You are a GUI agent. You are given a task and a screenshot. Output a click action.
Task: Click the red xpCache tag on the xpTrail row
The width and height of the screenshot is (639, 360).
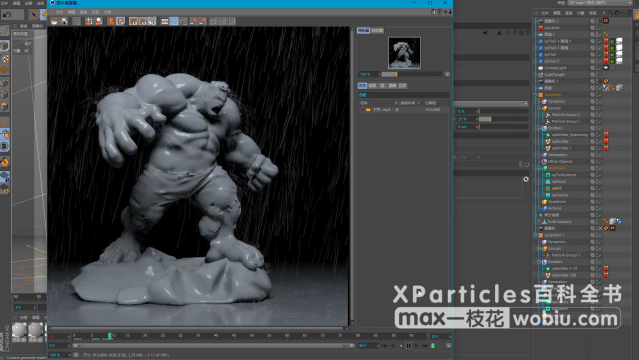606,54
